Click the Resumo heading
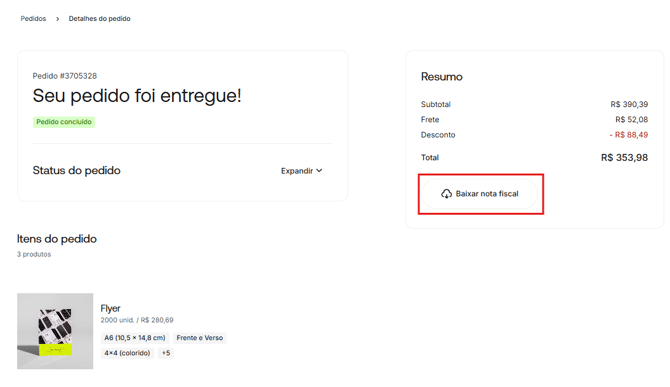 [x=441, y=77]
